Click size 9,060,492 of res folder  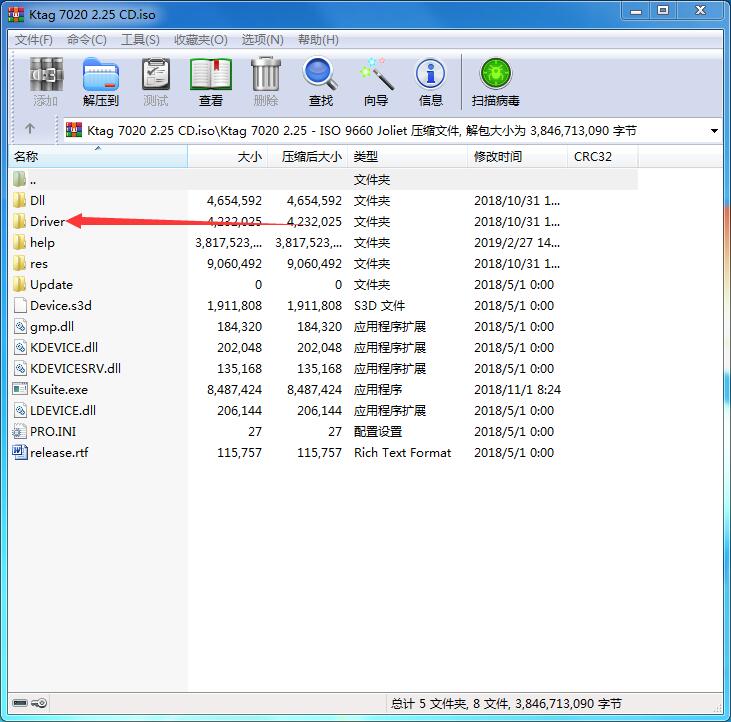pyautogui.click(x=234, y=263)
